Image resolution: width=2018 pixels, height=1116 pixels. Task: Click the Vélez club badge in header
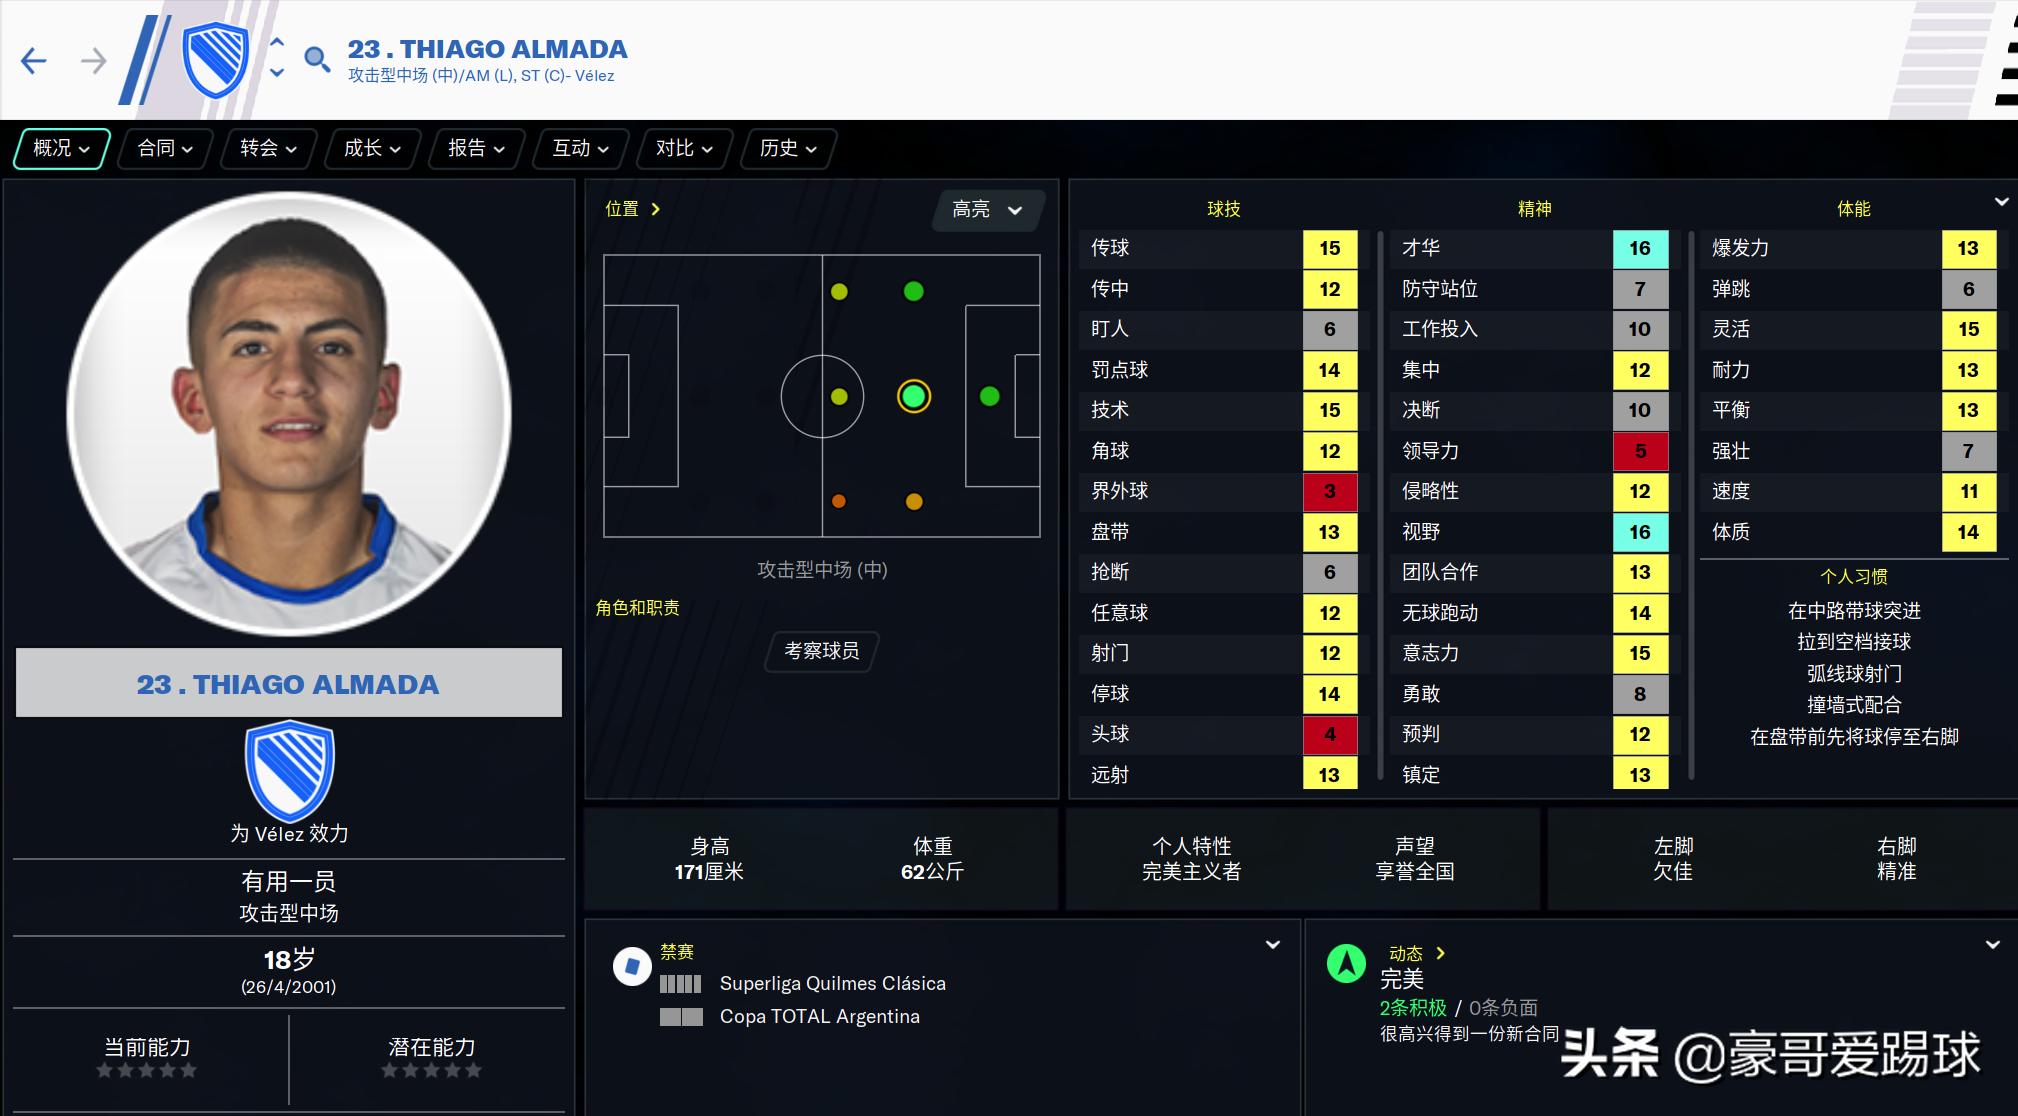click(x=215, y=60)
